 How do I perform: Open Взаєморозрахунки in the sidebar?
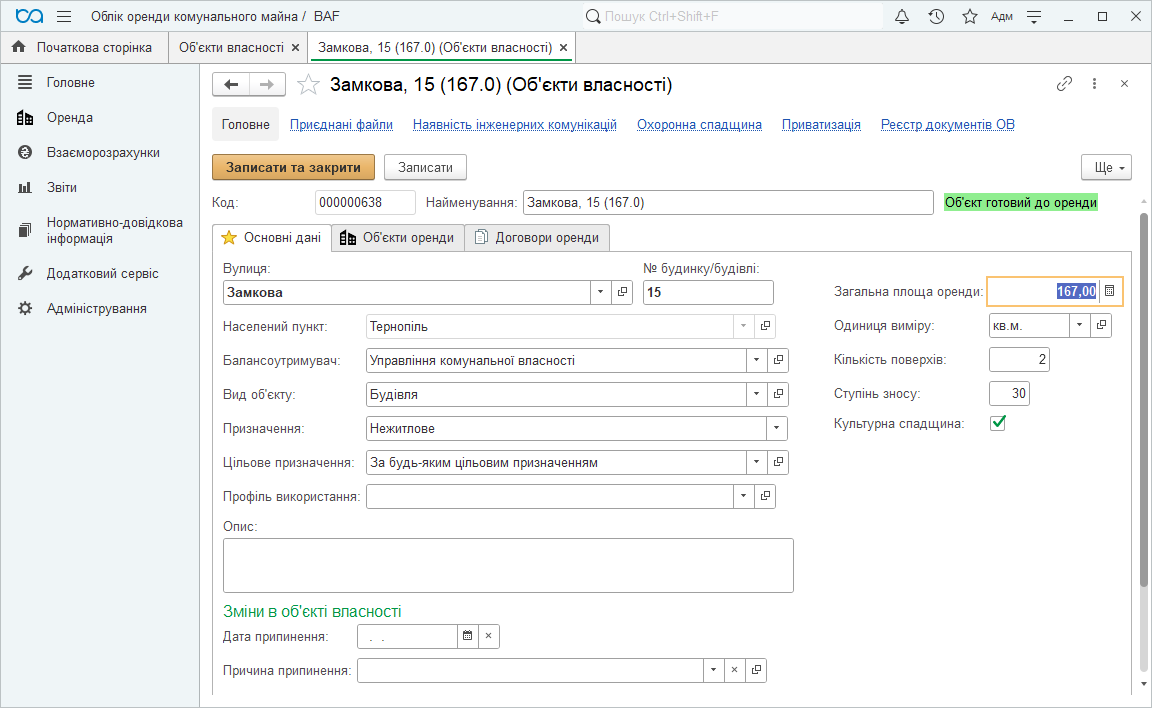[103, 153]
